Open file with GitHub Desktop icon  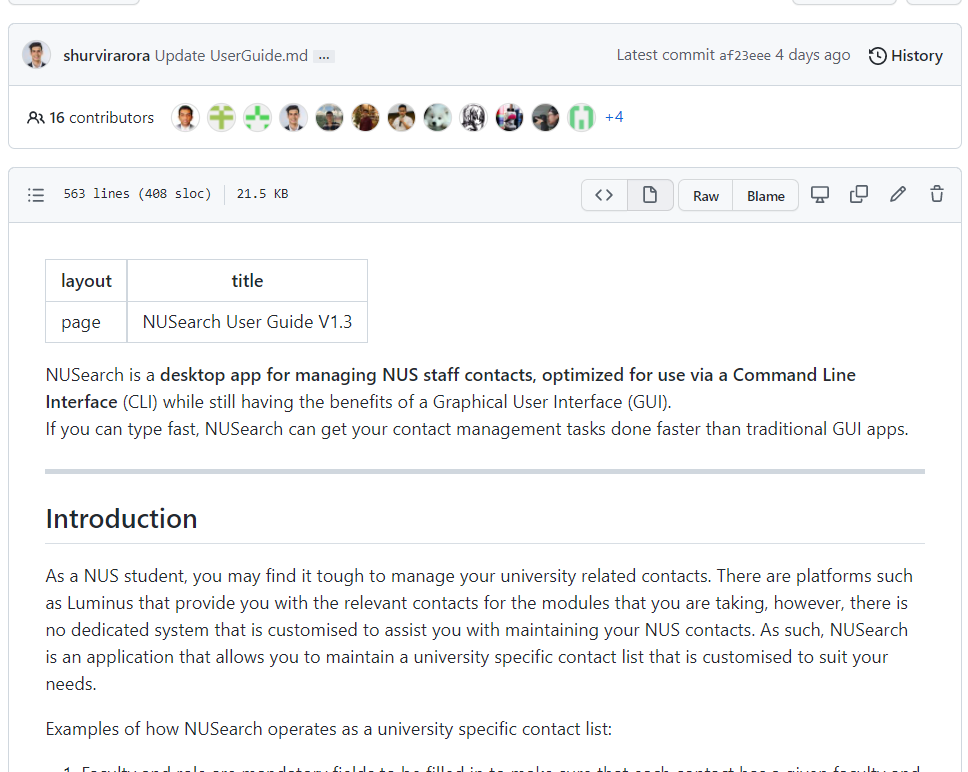click(x=820, y=195)
